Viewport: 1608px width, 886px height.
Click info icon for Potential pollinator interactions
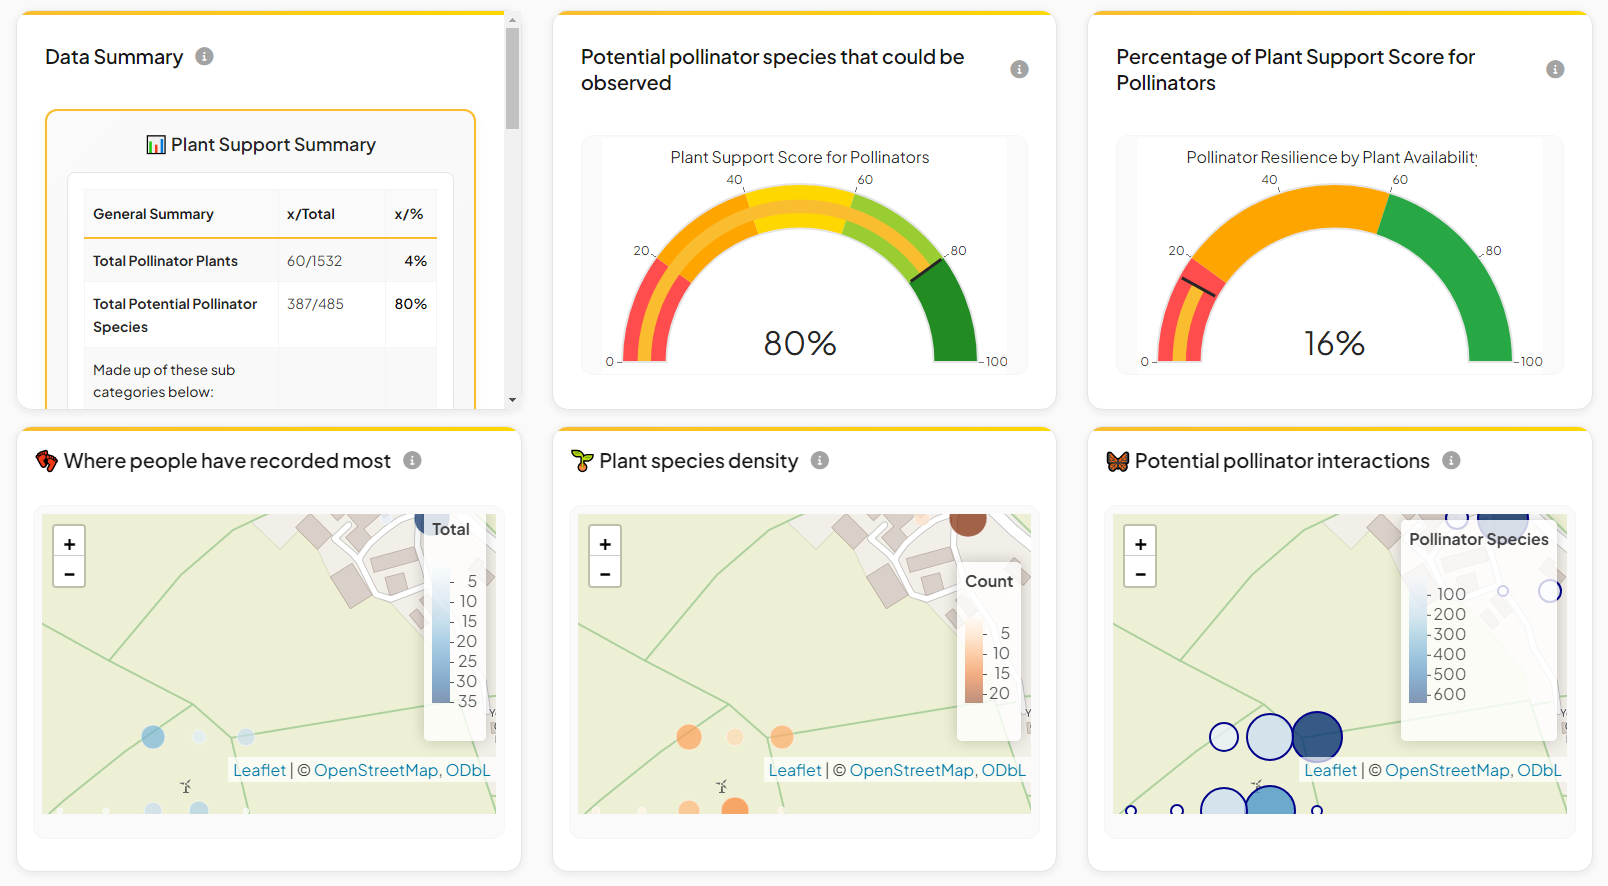[x=1451, y=460]
